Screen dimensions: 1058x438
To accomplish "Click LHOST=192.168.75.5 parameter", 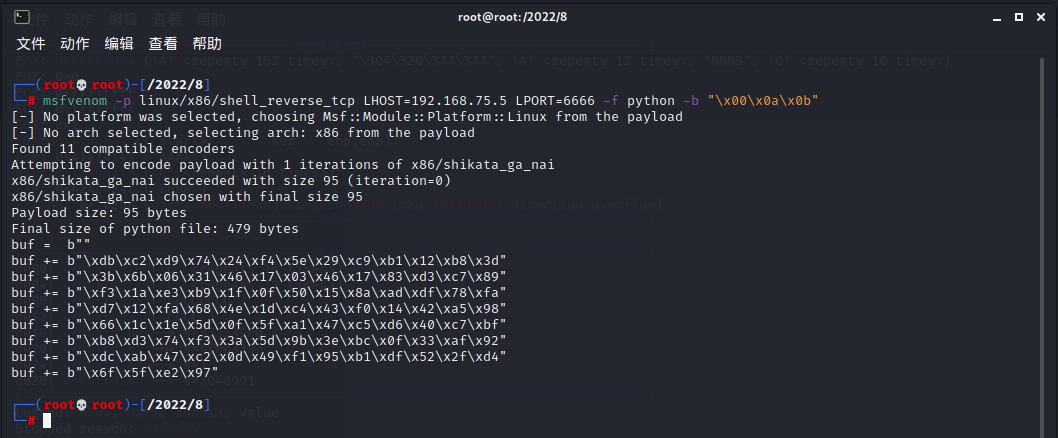I will tap(435, 101).
